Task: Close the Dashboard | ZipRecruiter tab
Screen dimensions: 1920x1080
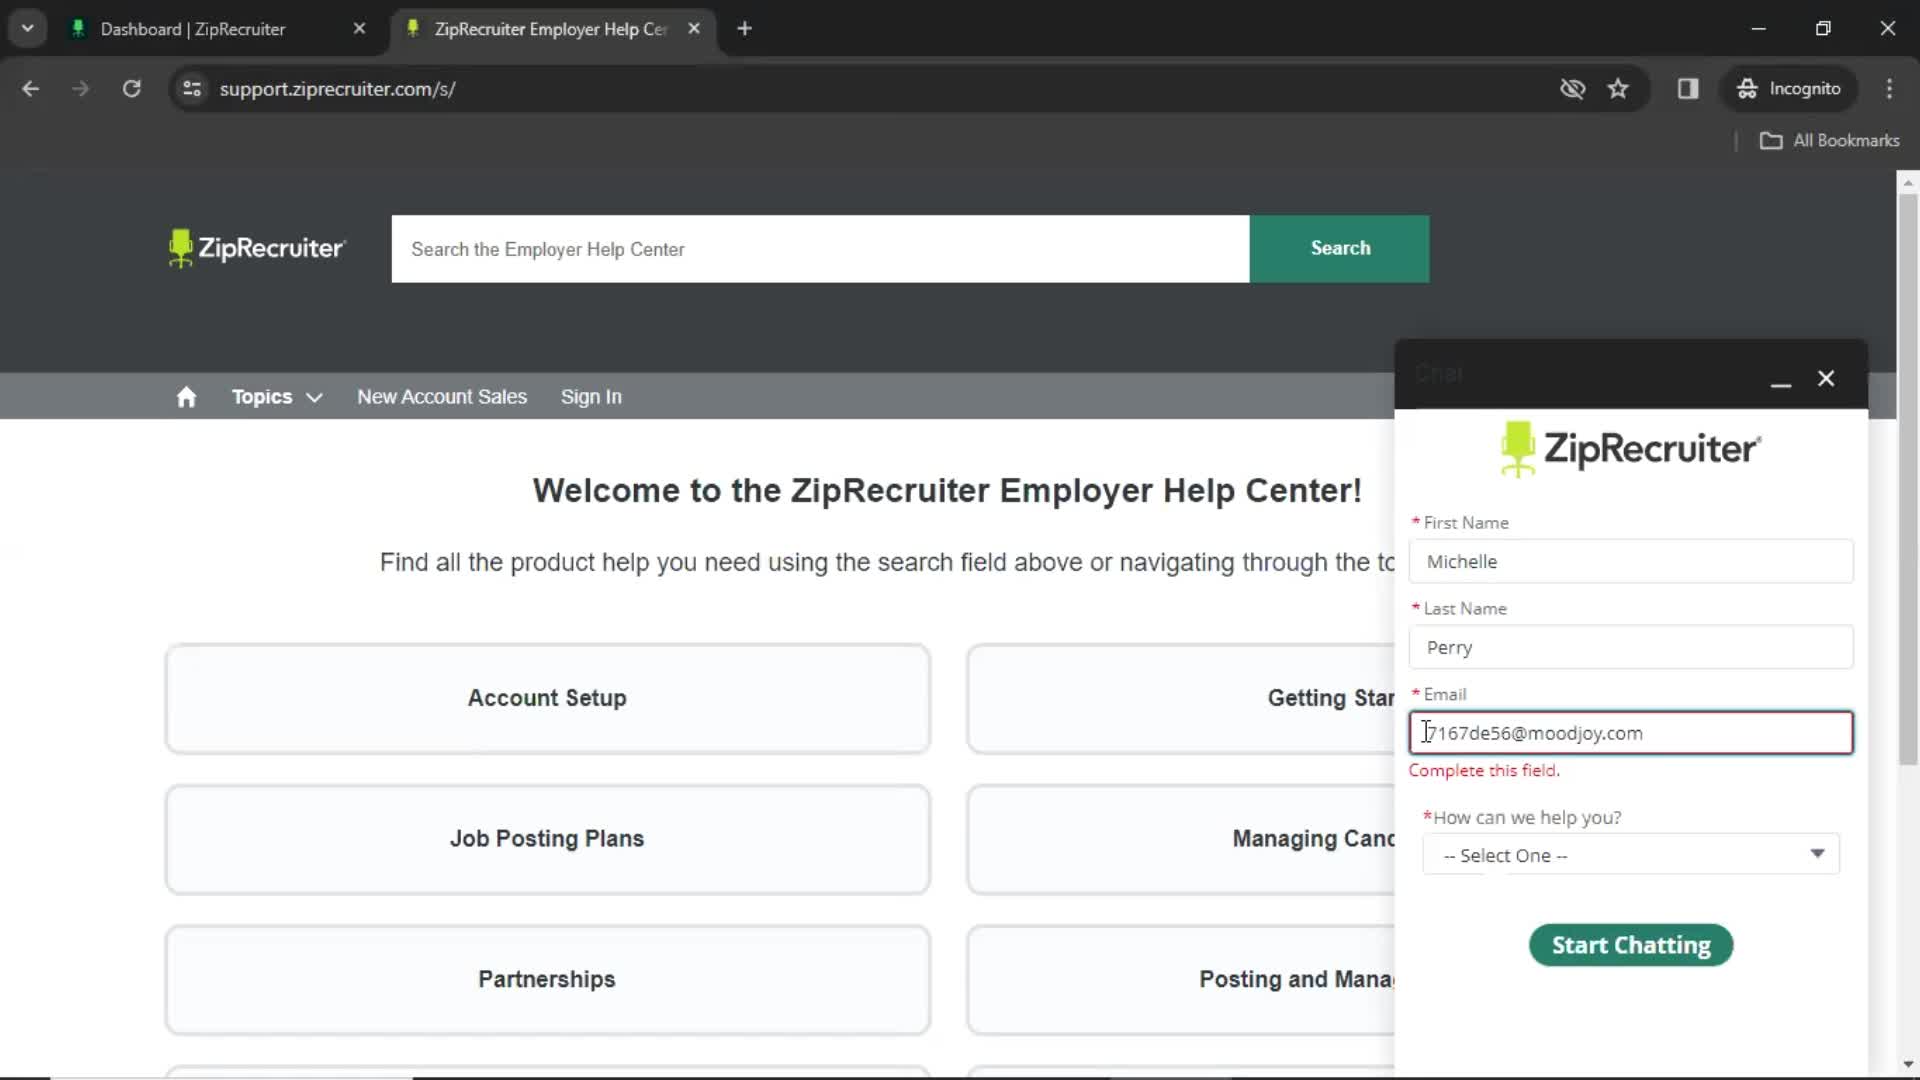Action: click(x=359, y=29)
